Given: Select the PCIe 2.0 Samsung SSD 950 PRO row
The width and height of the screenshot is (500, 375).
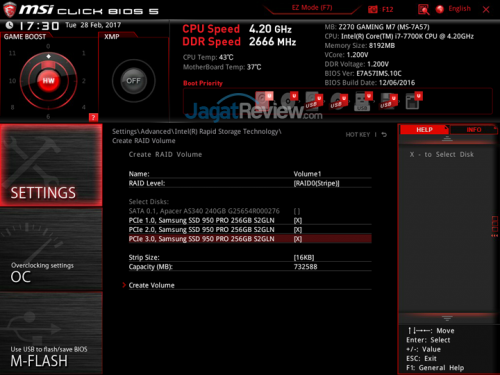Looking at the screenshot, I should pos(250,230).
